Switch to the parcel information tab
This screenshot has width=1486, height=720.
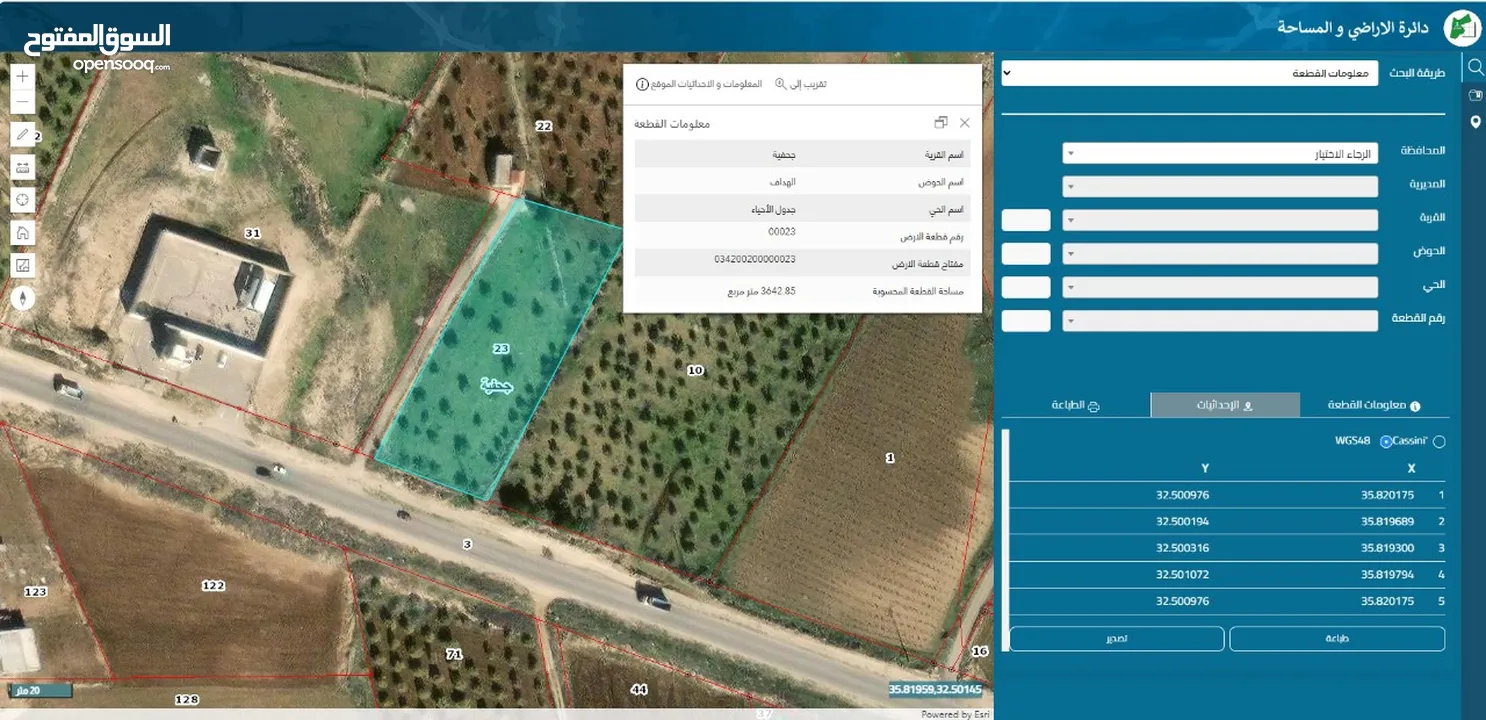tap(1374, 405)
